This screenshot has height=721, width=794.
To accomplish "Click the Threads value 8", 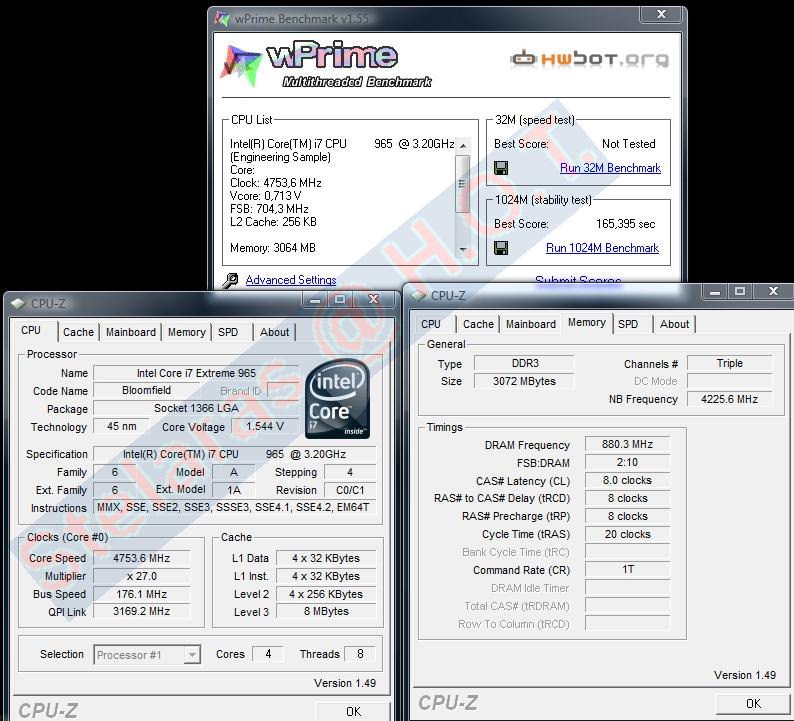I will 360,654.
